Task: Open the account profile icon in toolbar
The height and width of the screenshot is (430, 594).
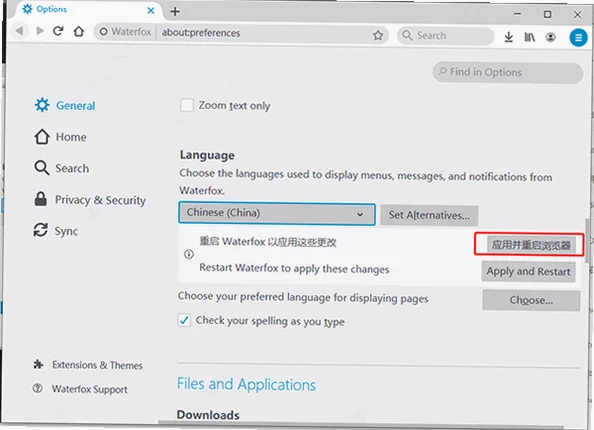Action: (x=550, y=37)
